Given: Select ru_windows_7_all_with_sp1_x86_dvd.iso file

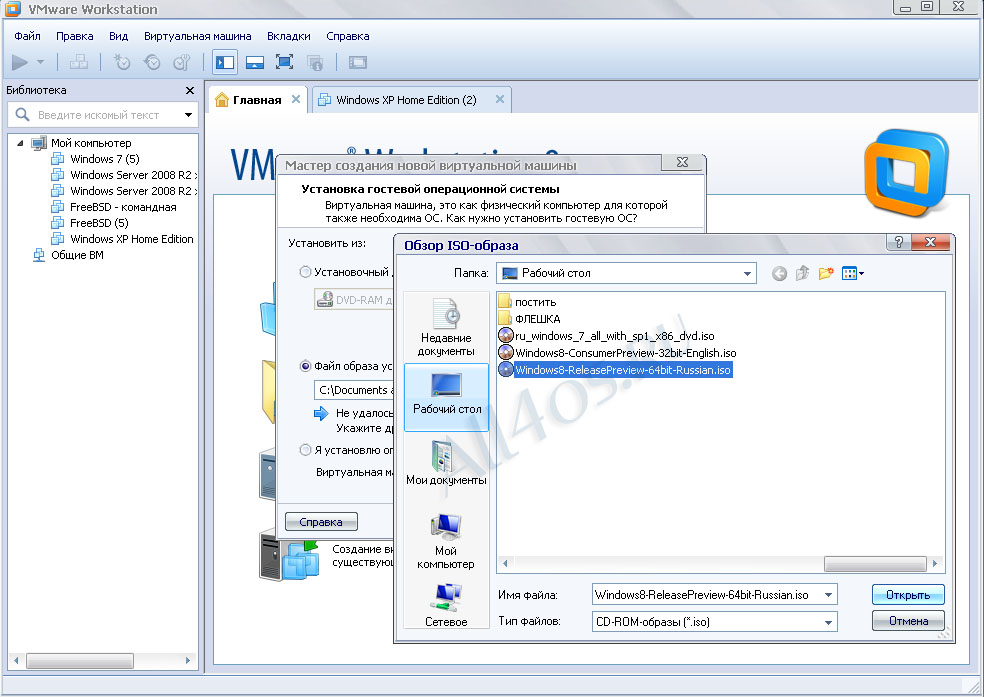Looking at the screenshot, I should point(607,336).
